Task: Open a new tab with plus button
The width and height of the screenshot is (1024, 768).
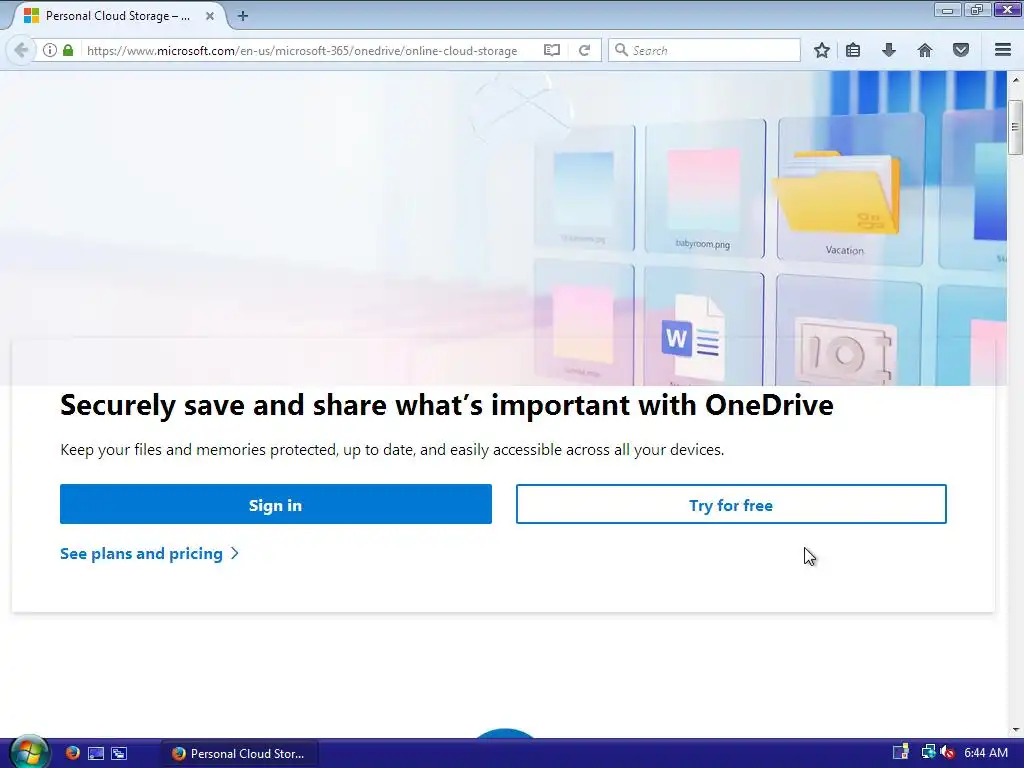Action: pyautogui.click(x=242, y=16)
